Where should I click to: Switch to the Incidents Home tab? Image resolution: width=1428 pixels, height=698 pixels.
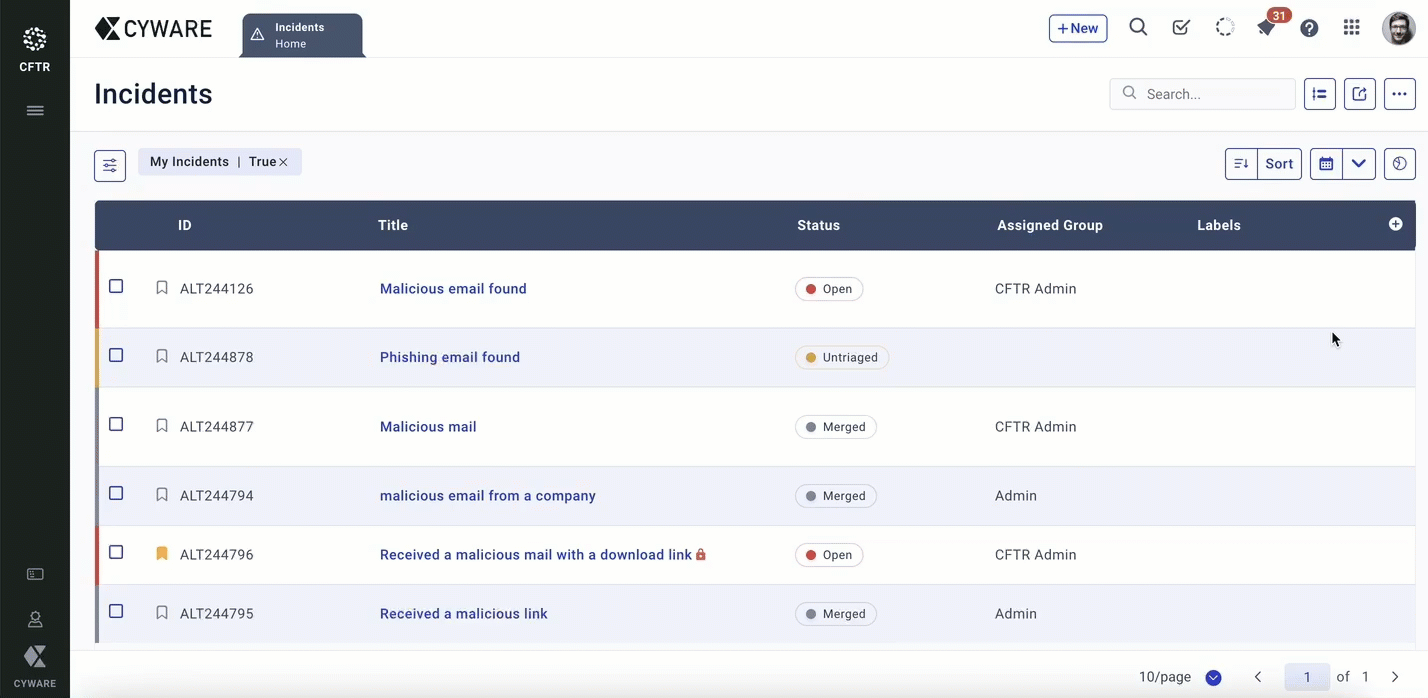coord(302,35)
